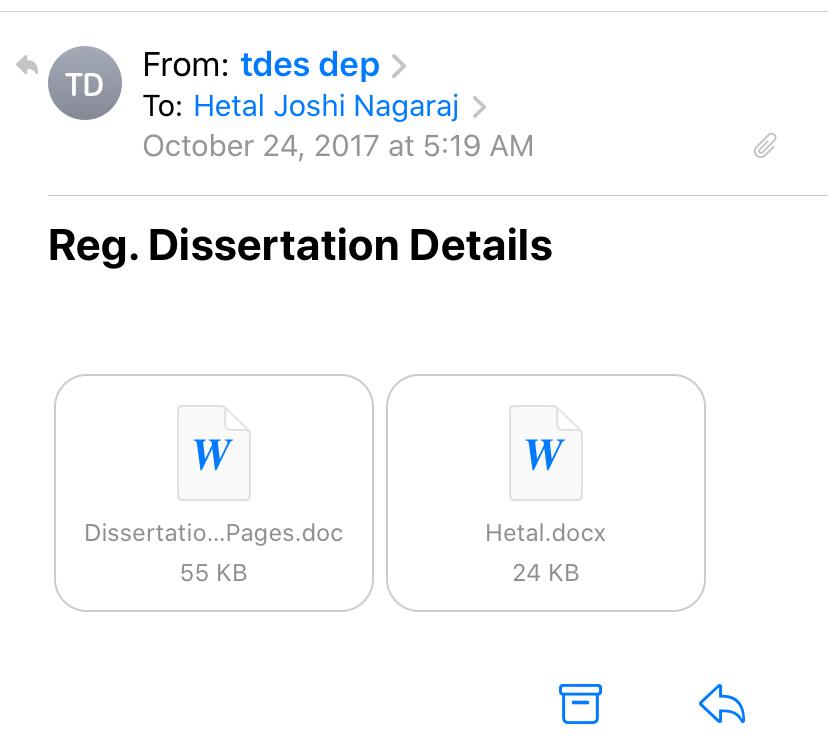Tap the 24 KB file size label

pyautogui.click(x=545, y=573)
